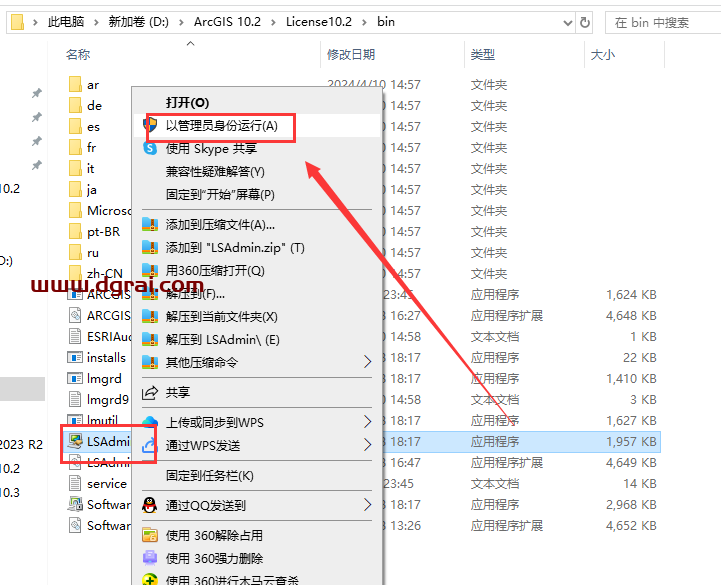721x585 pixels.
Task: Sort by 名称 column header
Action: [78, 55]
